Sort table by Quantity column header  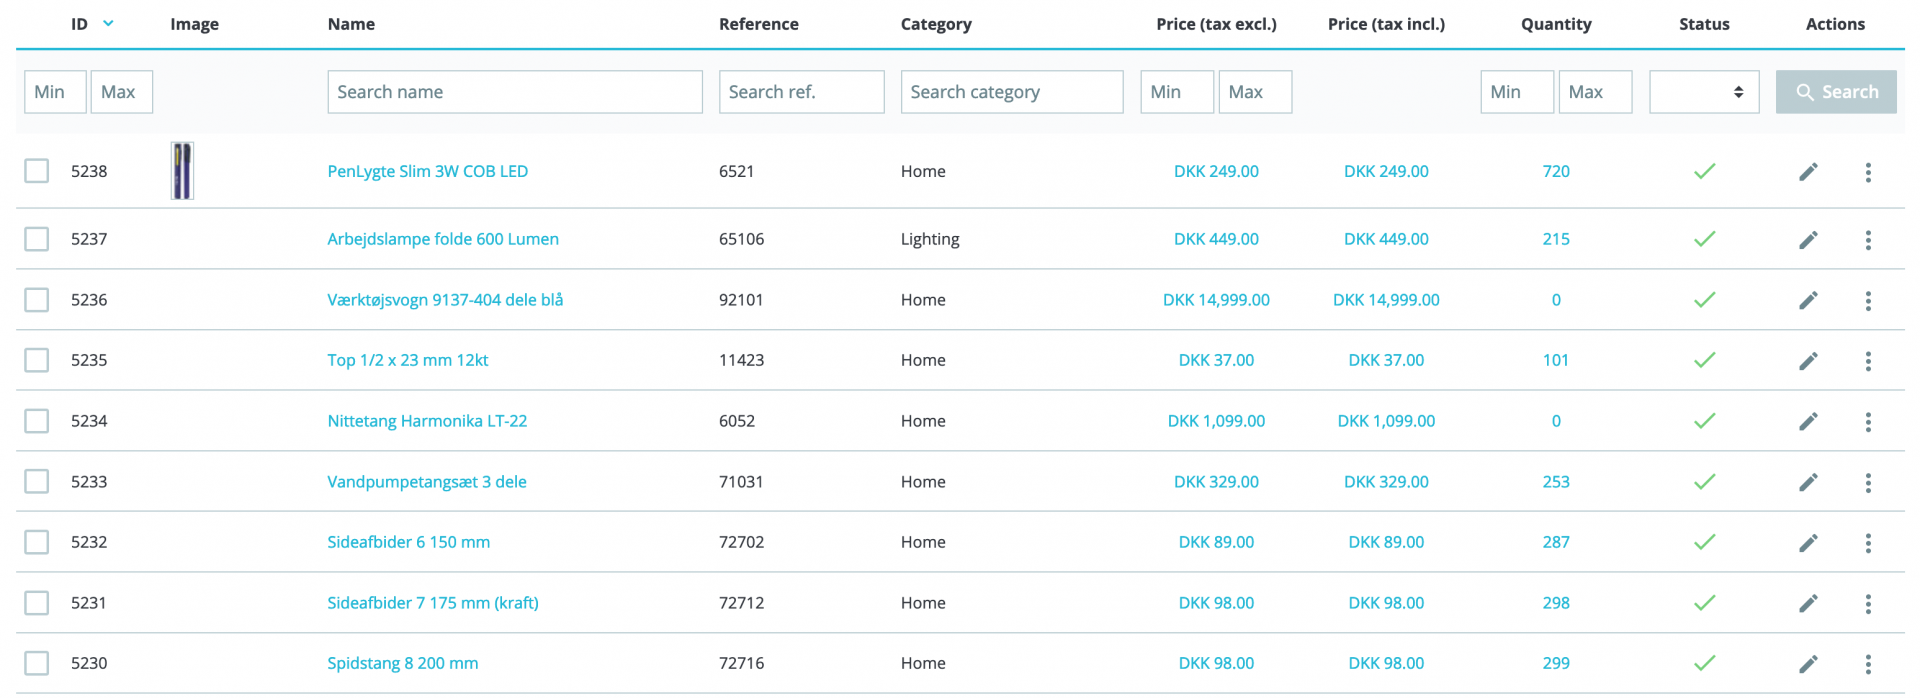pyautogui.click(x=1555, y=24)
